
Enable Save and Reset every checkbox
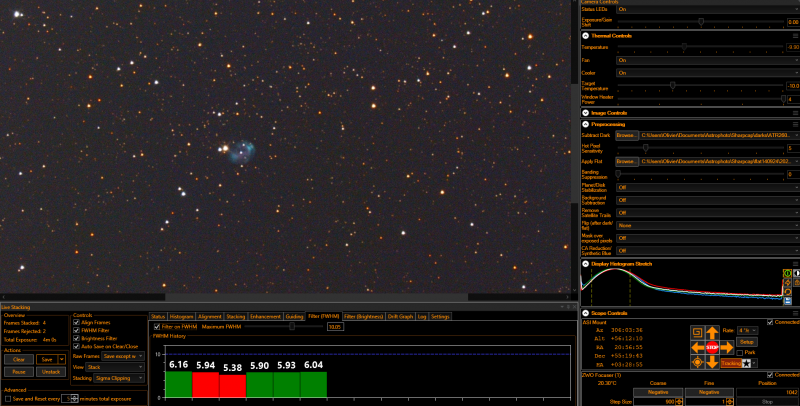(8, 399)
